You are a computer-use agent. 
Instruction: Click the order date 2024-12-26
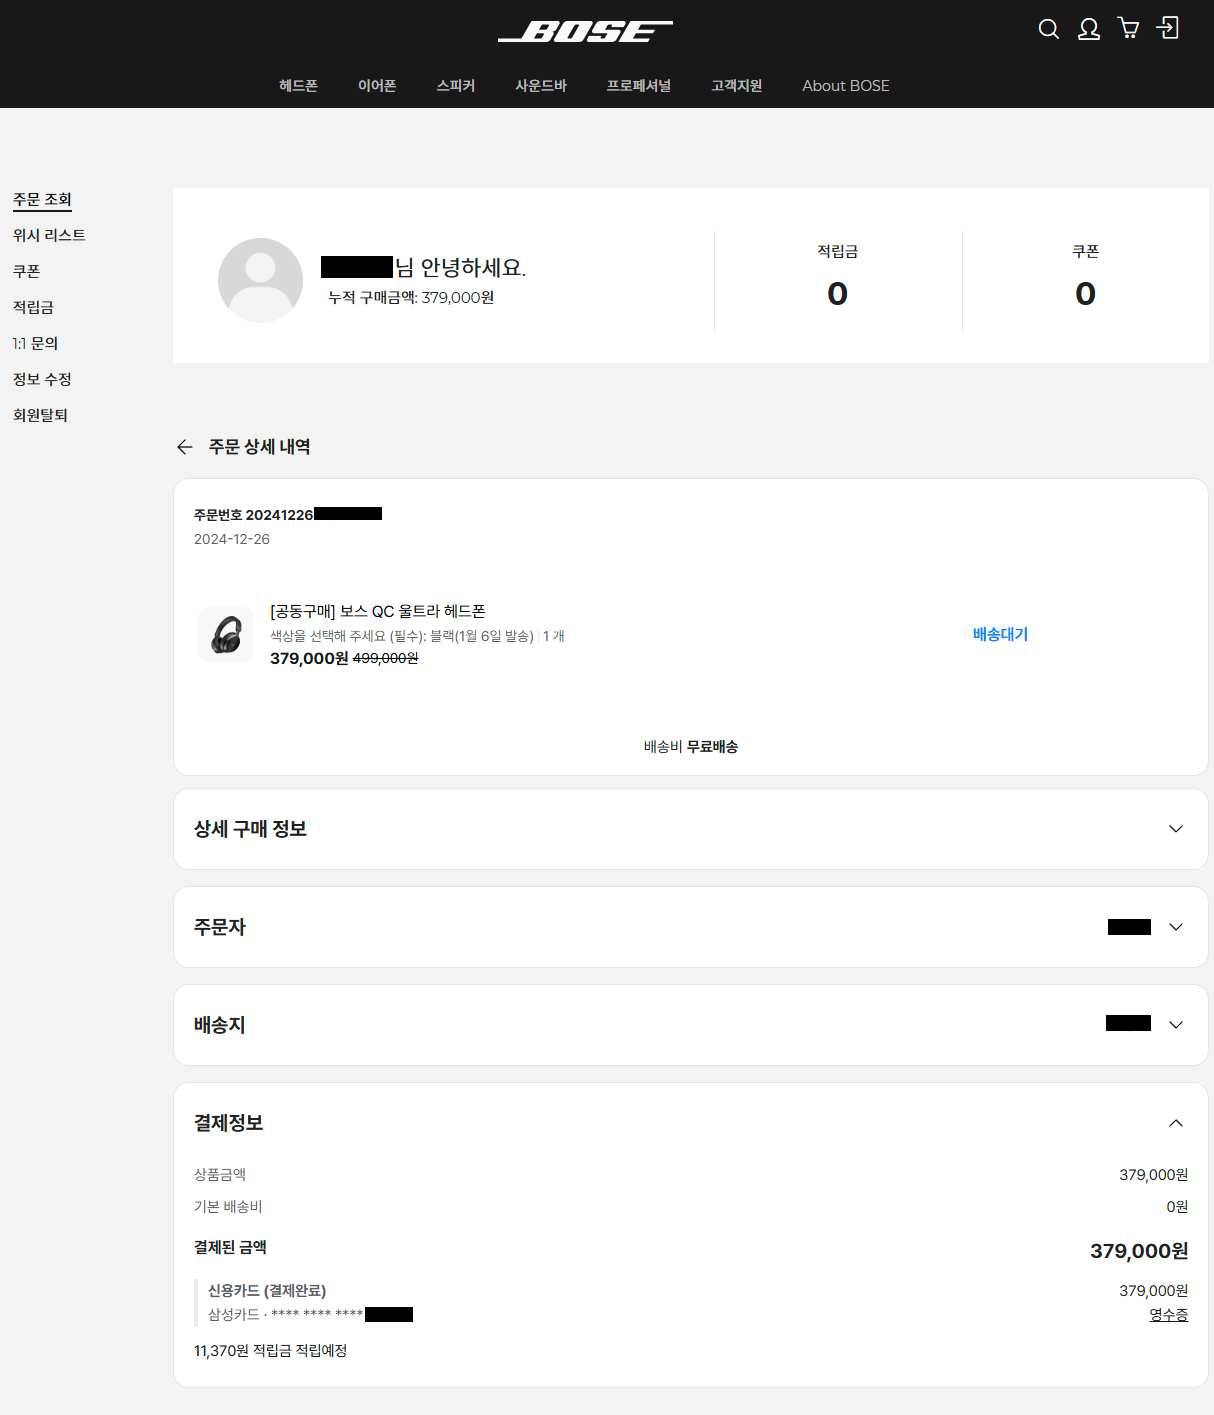point(232,539)
